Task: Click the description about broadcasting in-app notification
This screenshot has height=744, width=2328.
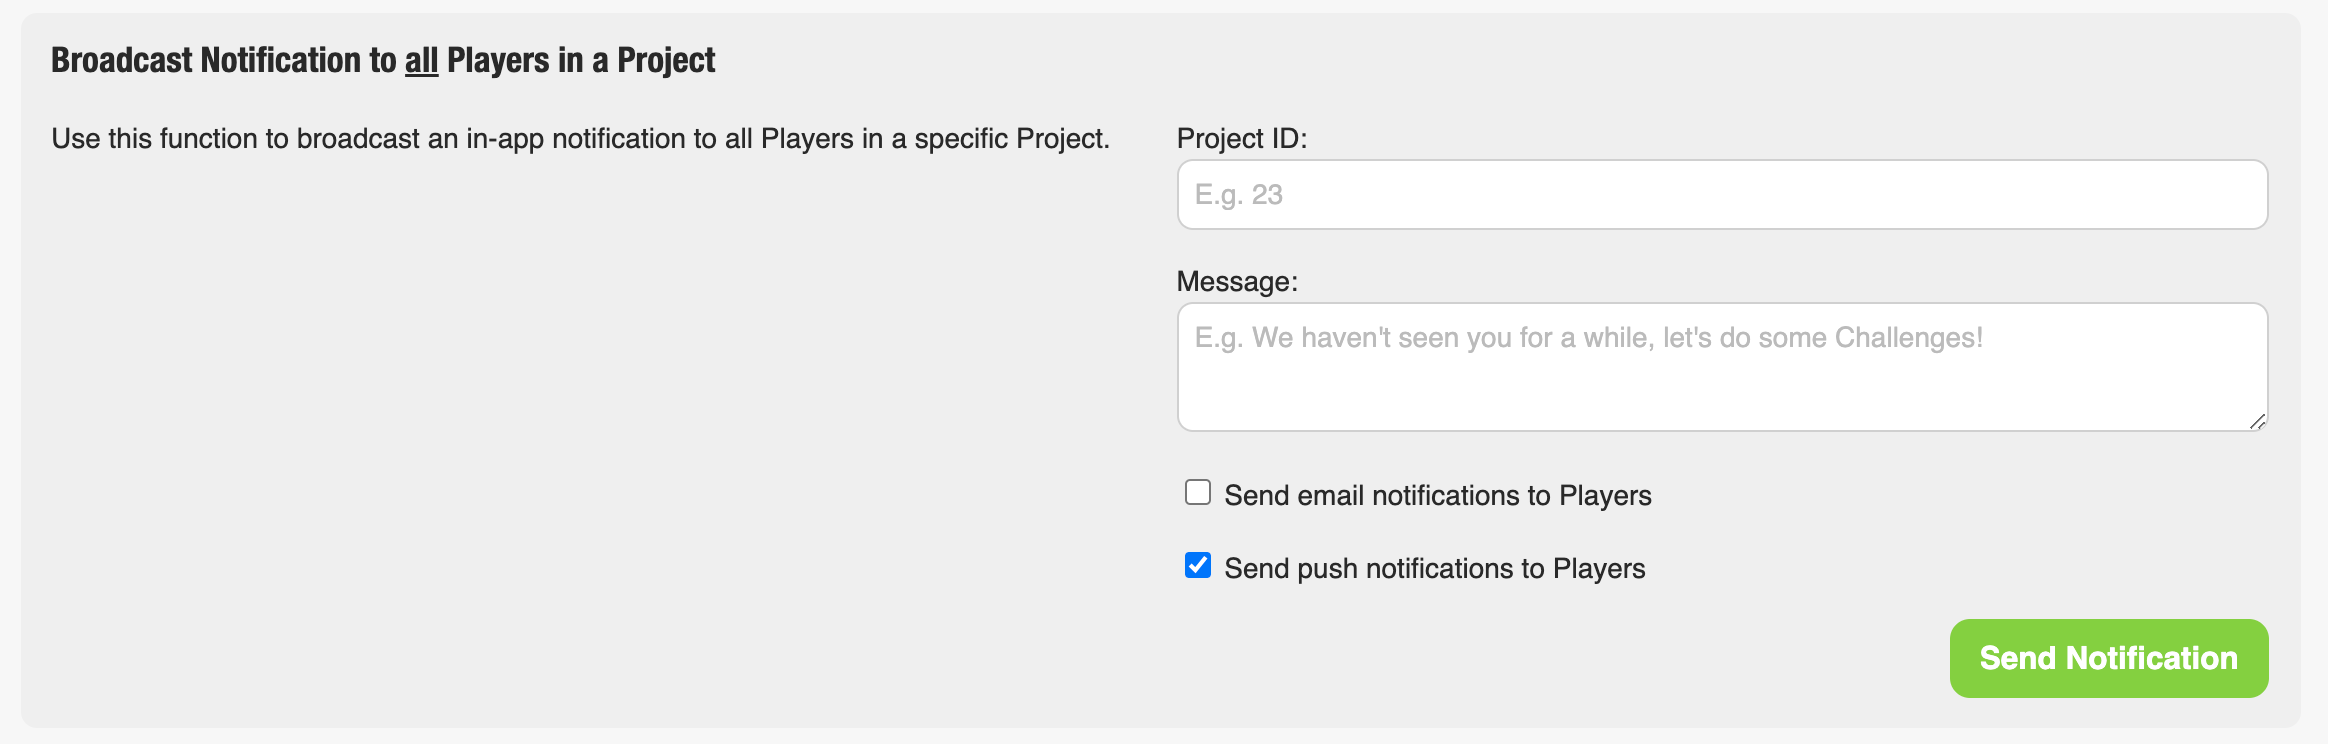Action: 581,138
